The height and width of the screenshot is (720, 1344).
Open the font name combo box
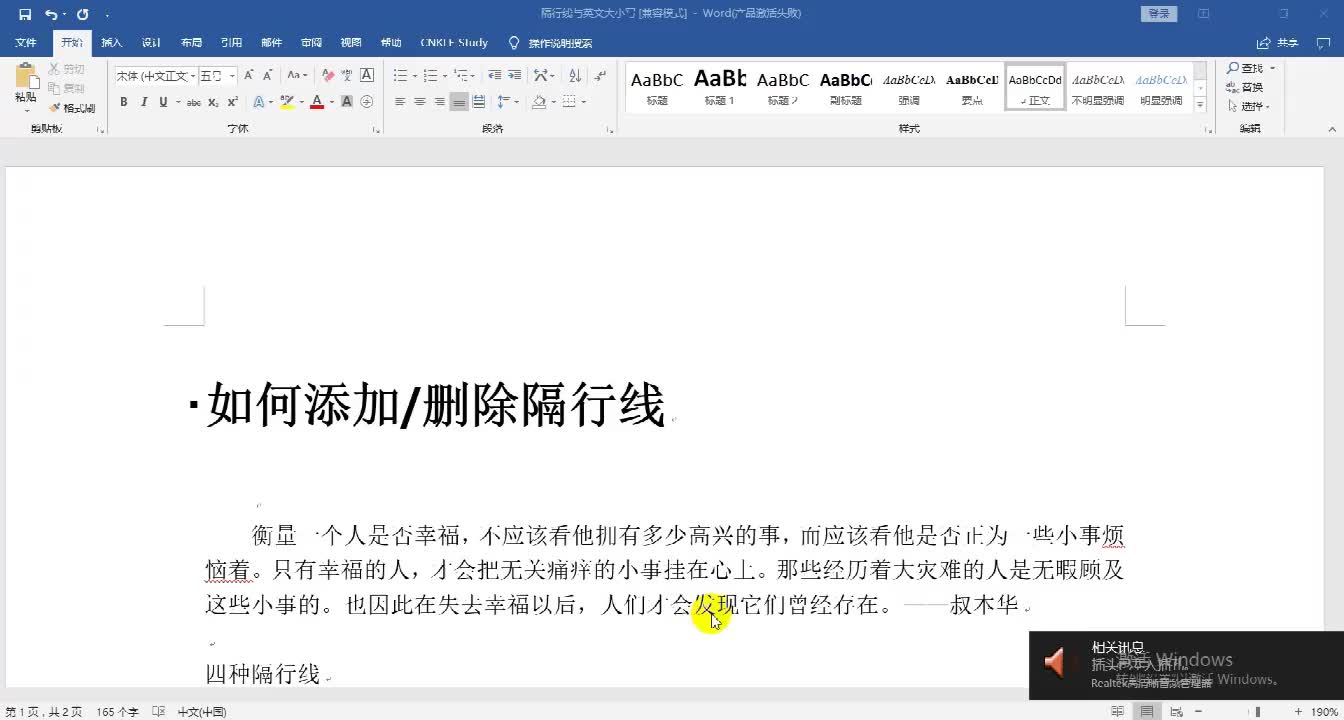pos(155,76)
